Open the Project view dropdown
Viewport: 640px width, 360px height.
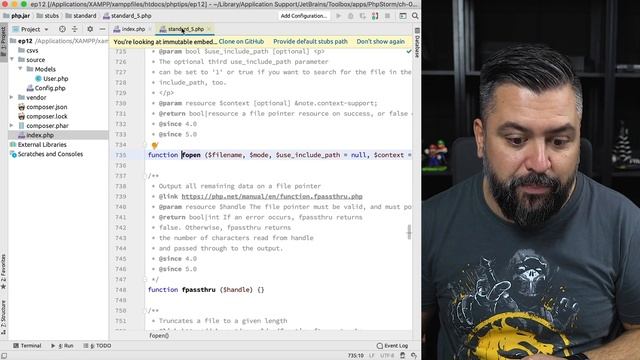tap(31, 29)
